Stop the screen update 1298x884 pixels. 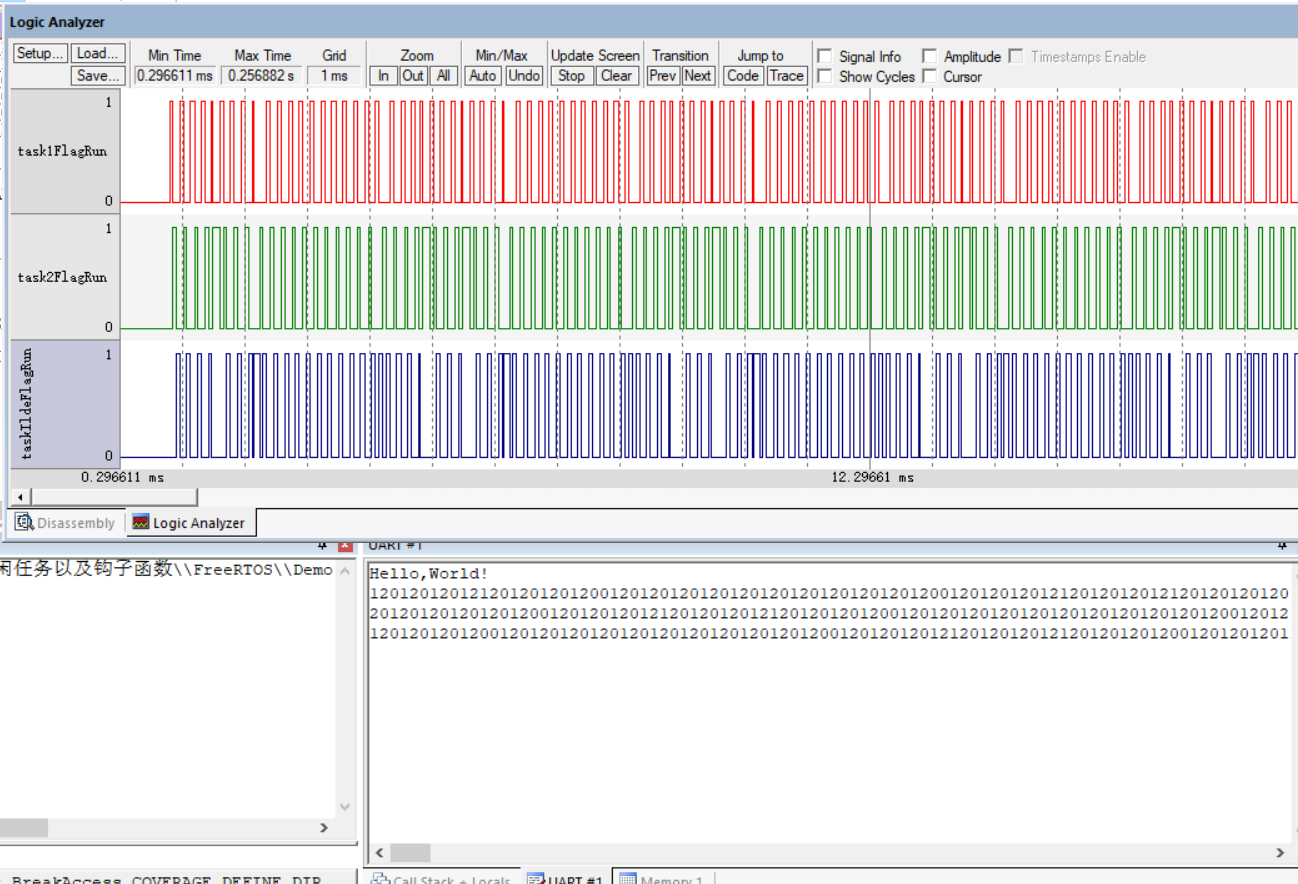[x=571, y=76]
